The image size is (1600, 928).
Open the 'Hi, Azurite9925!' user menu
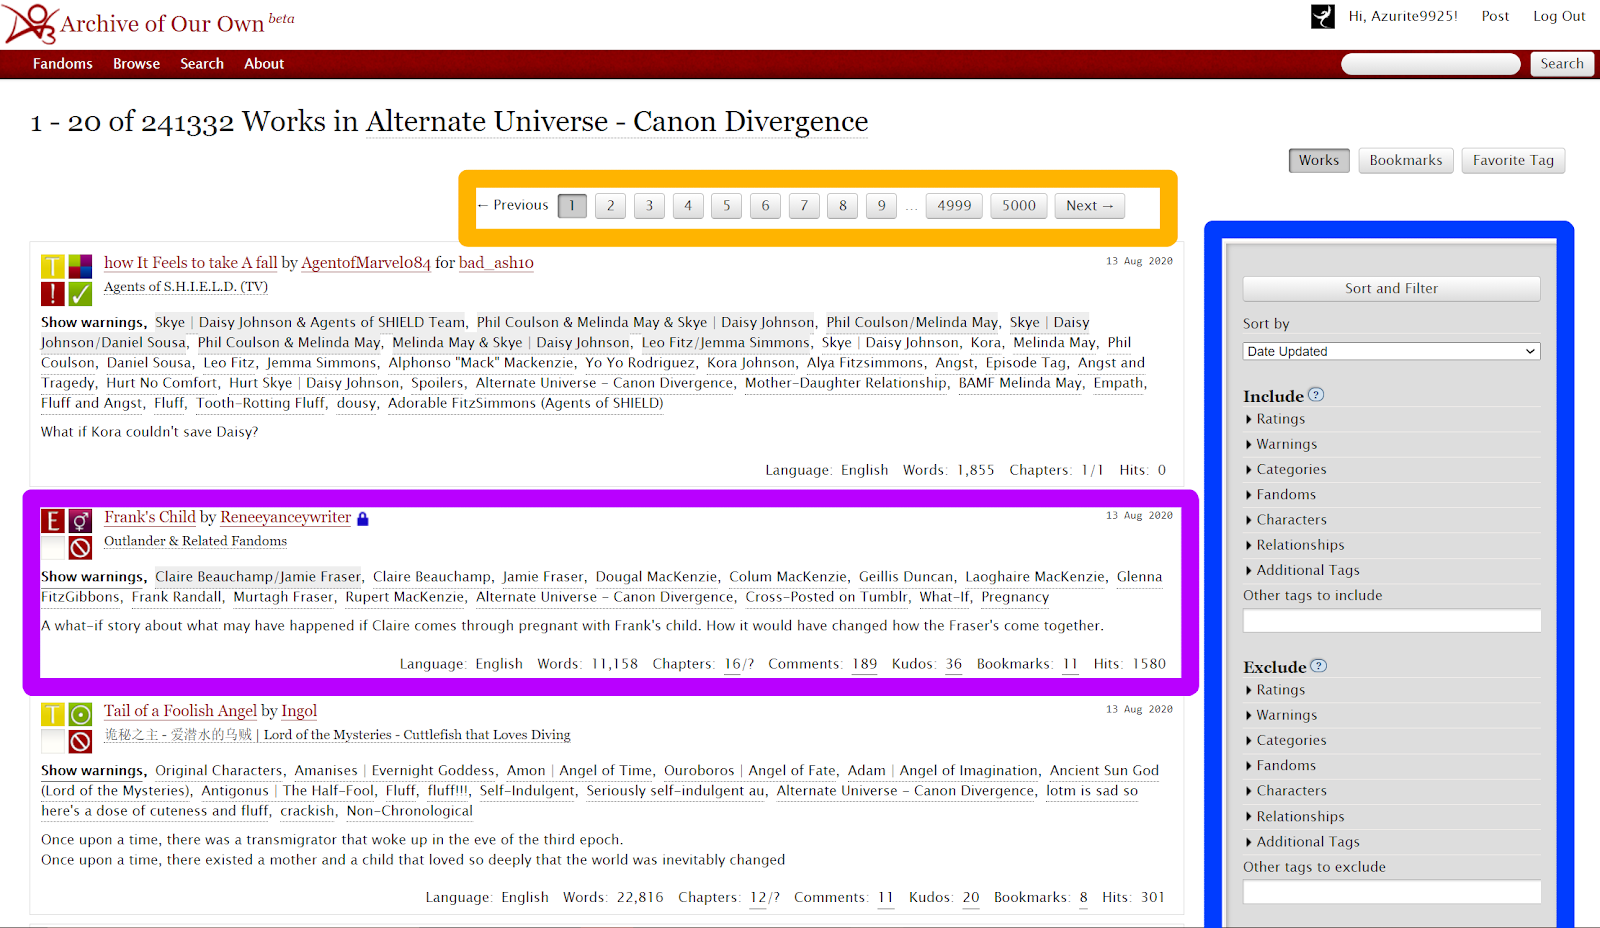(1403, 16)
